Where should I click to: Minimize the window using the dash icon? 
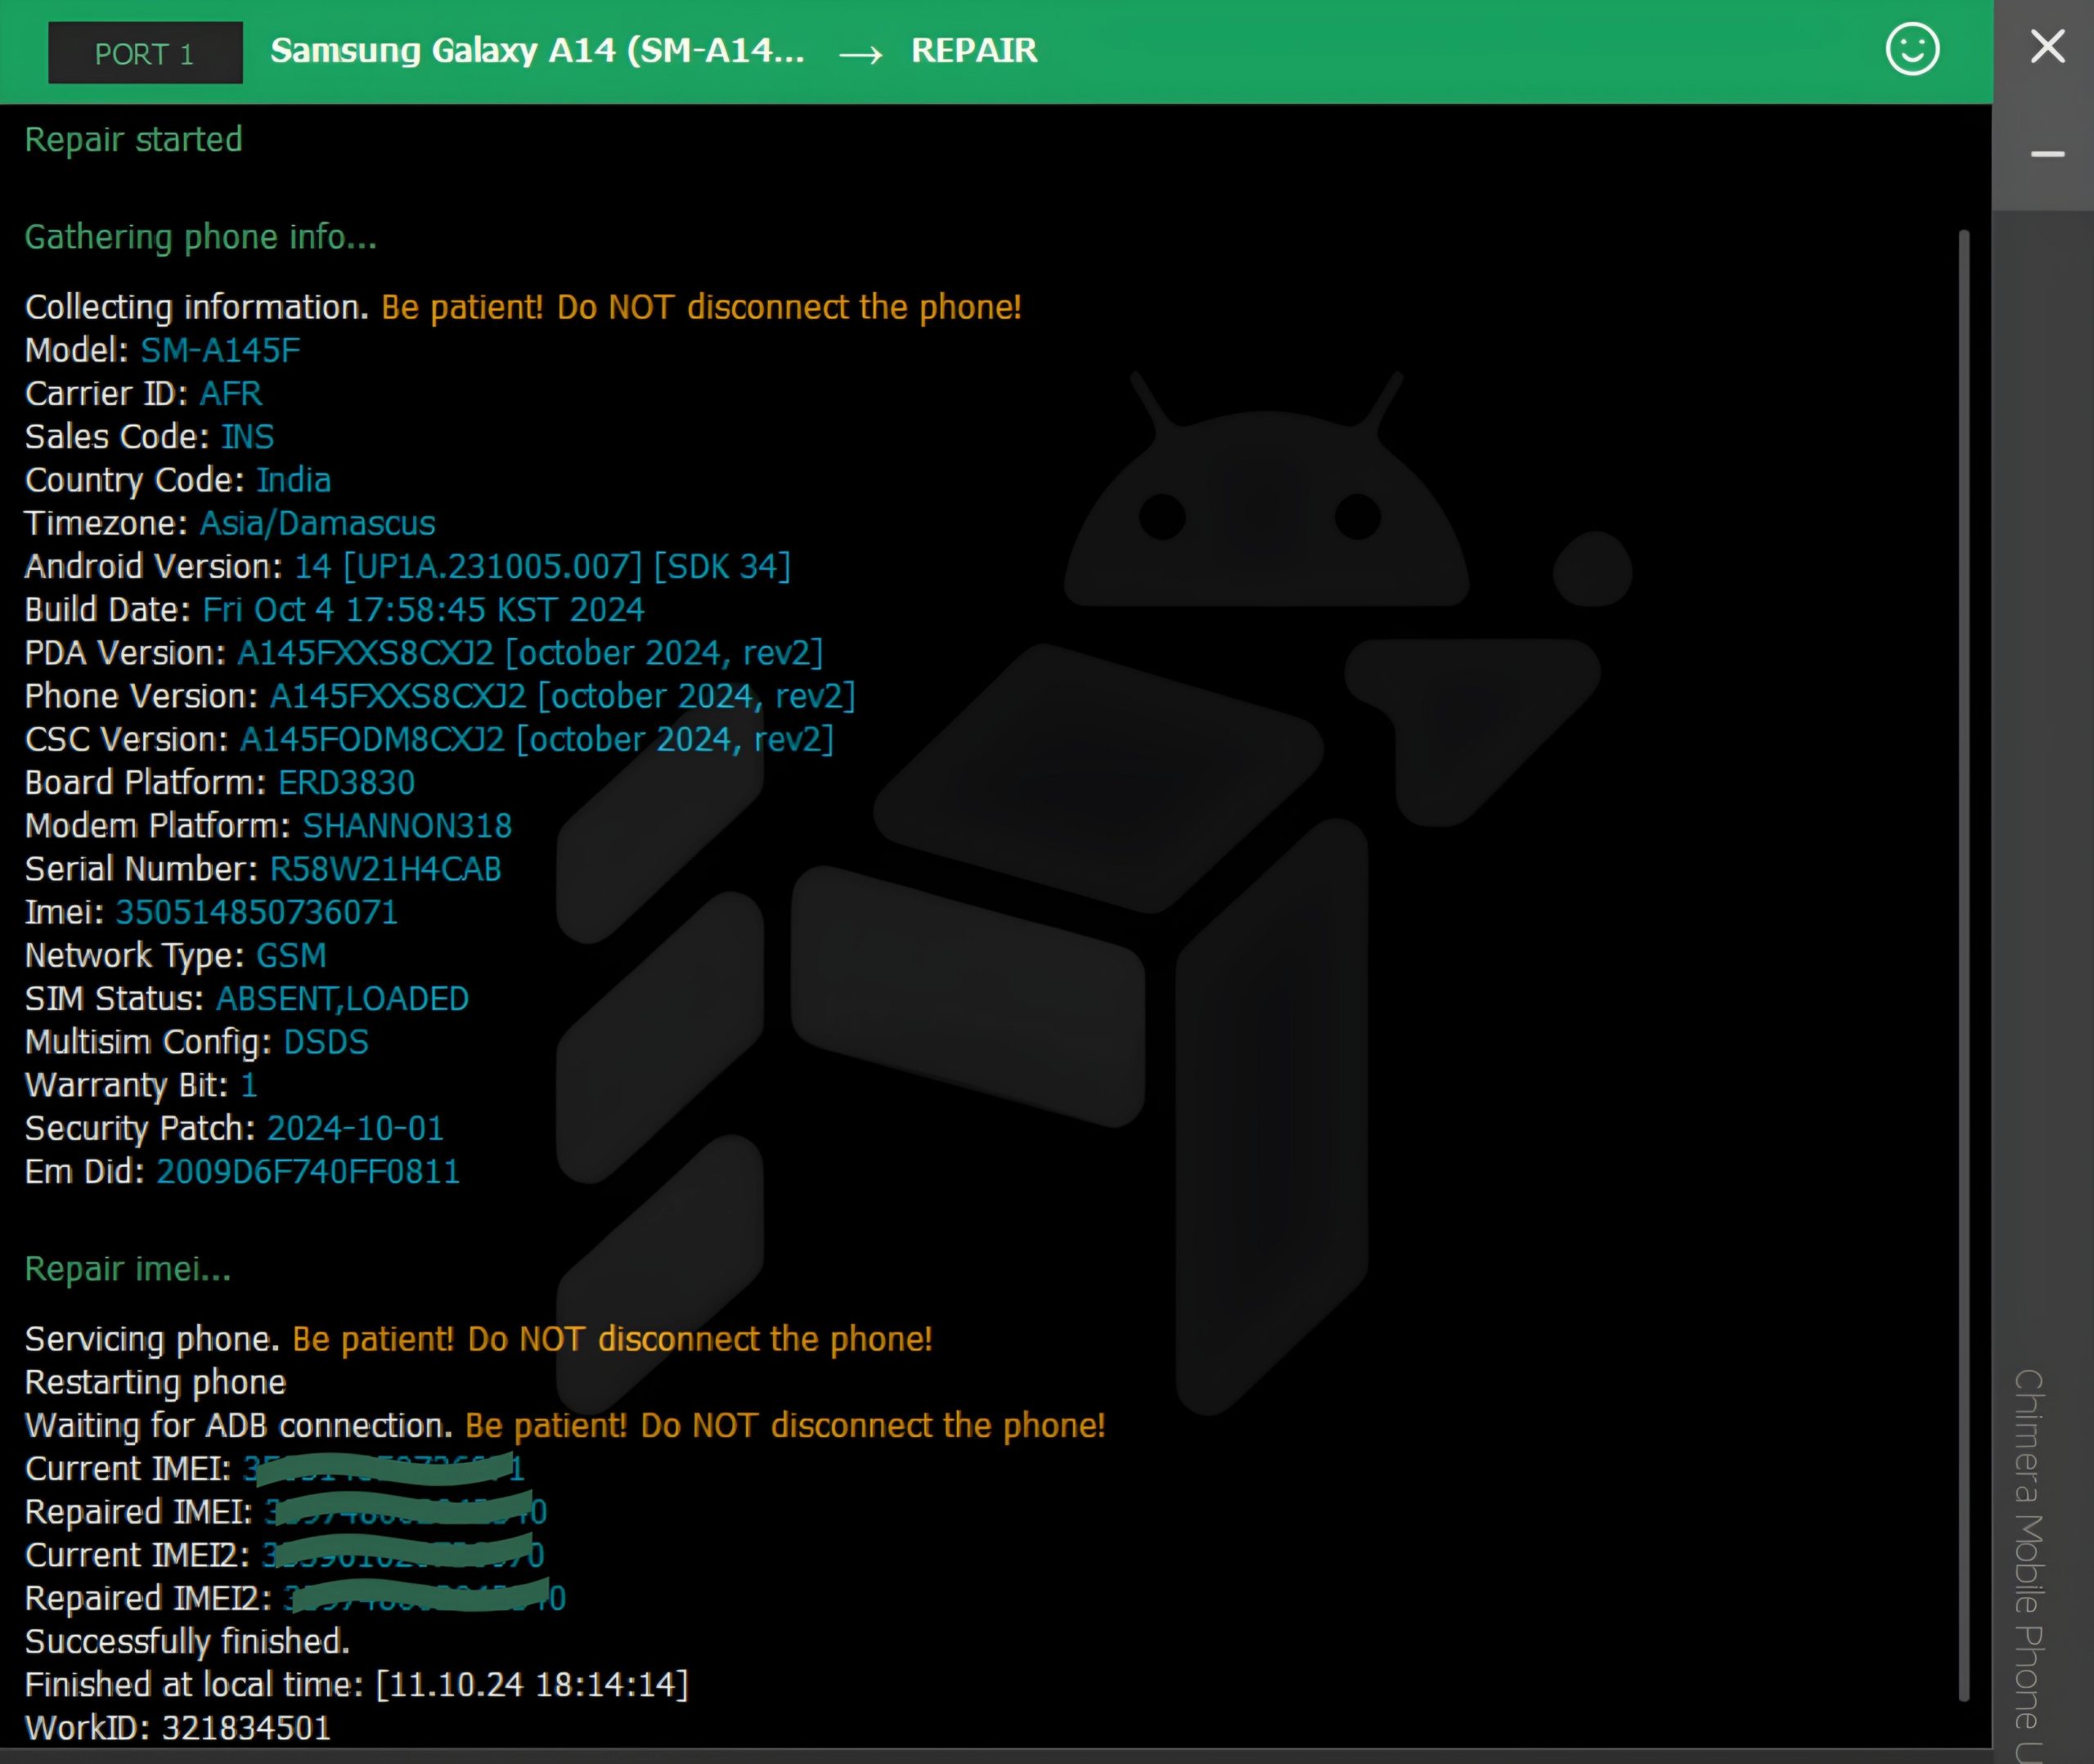click(x=2047, y=154)
